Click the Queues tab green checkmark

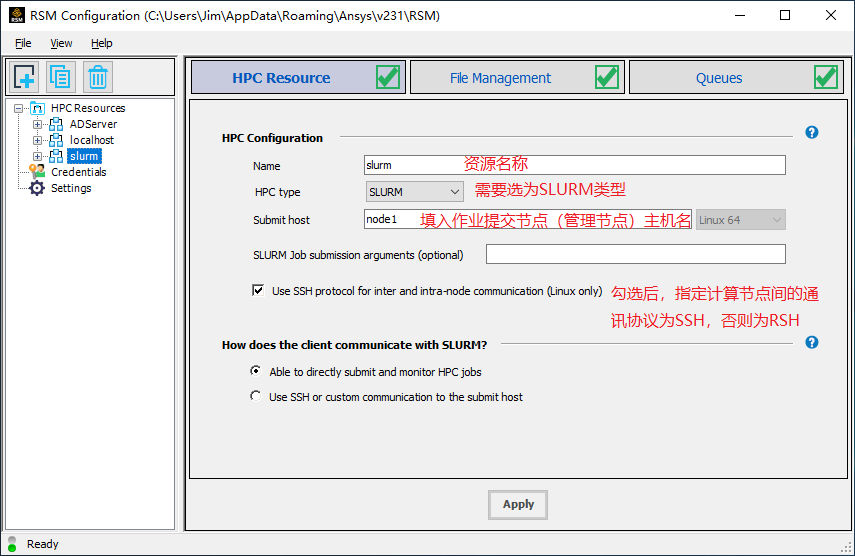click(x=826, y=77)
